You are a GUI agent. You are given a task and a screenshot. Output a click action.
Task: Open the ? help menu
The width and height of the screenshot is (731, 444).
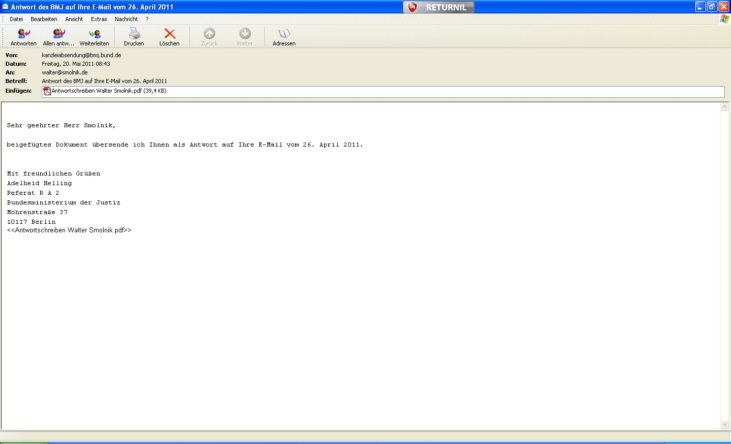point(147,19)
